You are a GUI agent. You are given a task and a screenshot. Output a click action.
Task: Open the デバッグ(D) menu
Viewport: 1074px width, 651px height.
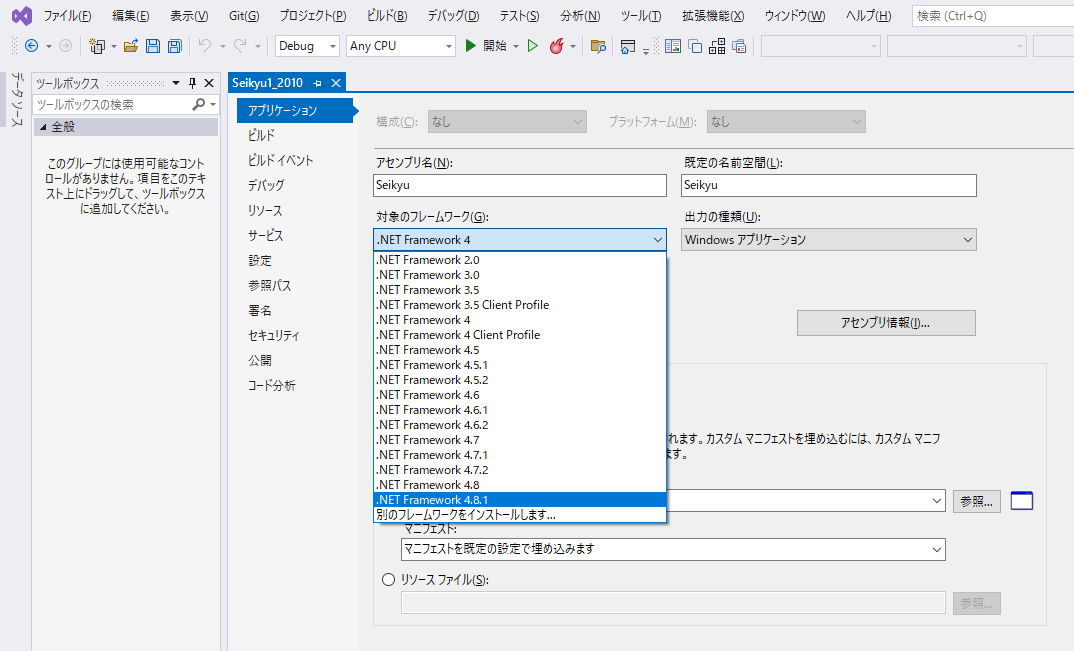(453, 16)
